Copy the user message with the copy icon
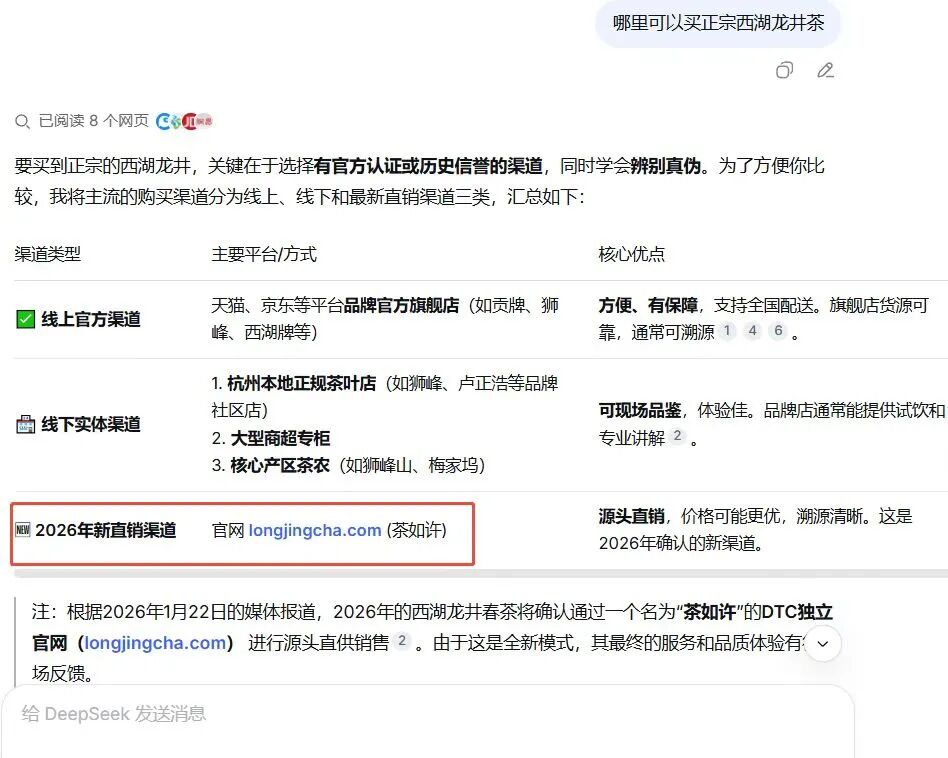Viewport: 948px width, 758px height. tap(784, 71)
